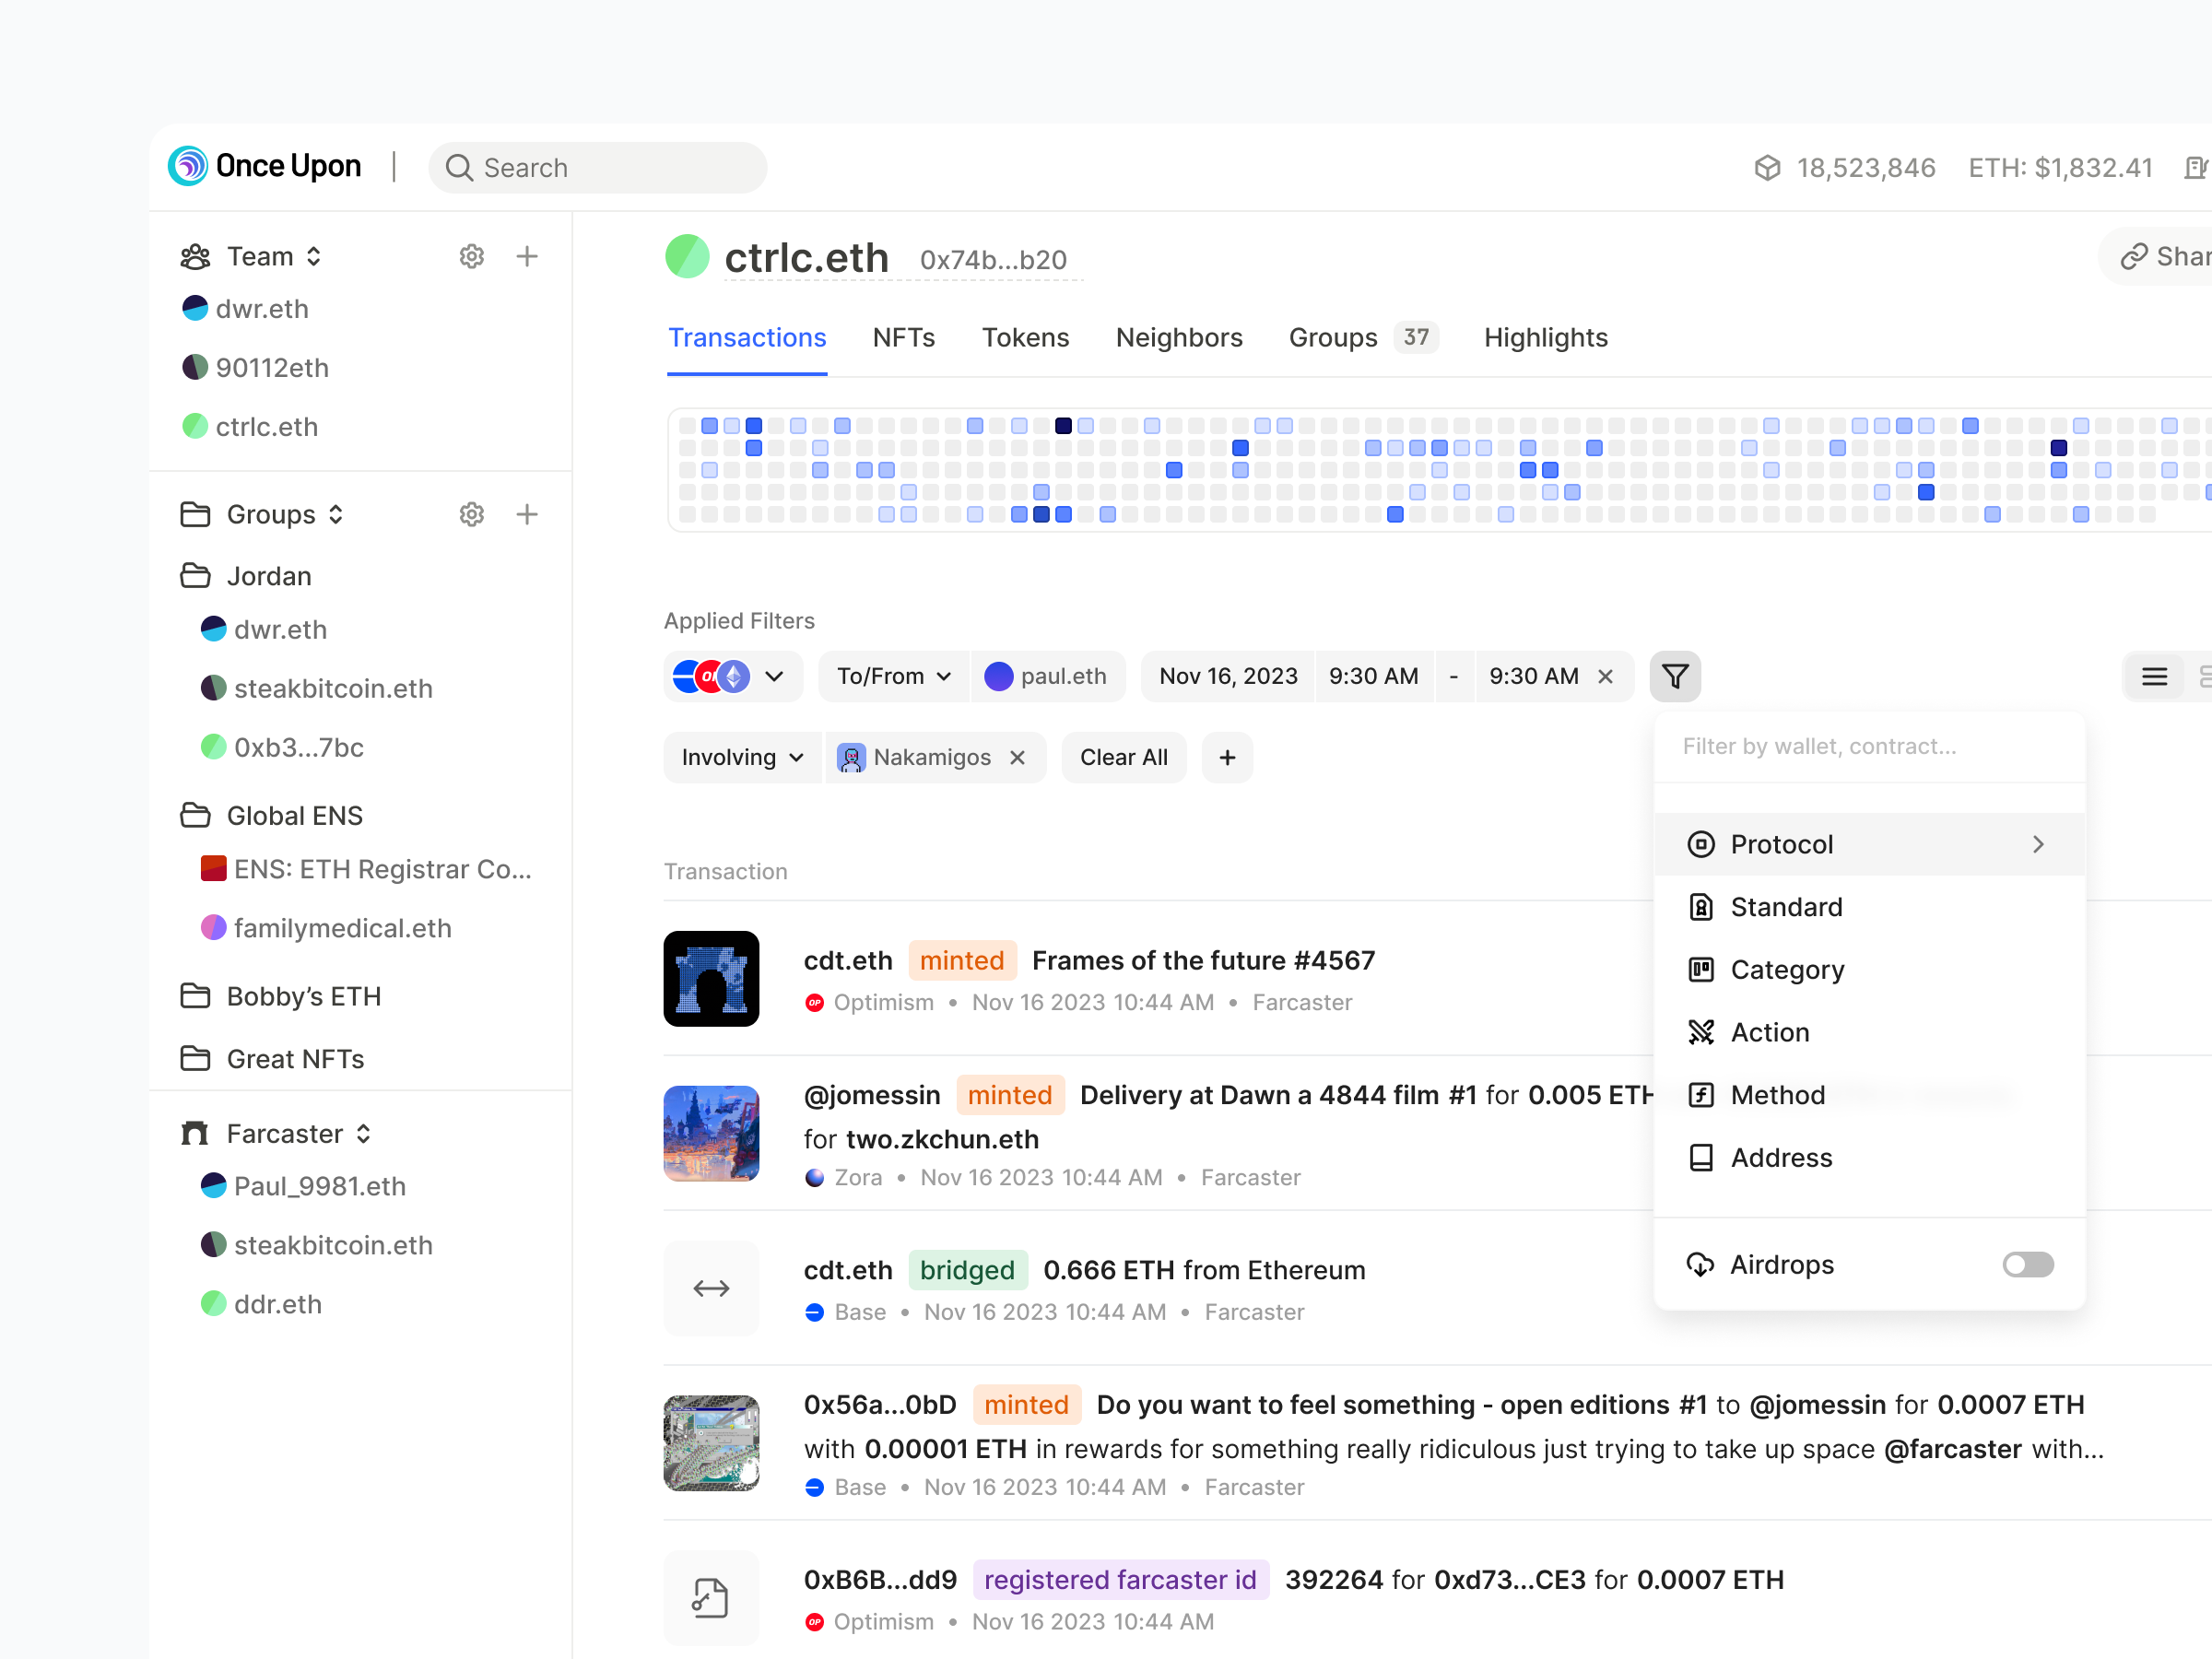Click the Search field
The height and width of the screenshot is (1659, 2212).
[598, 168]
